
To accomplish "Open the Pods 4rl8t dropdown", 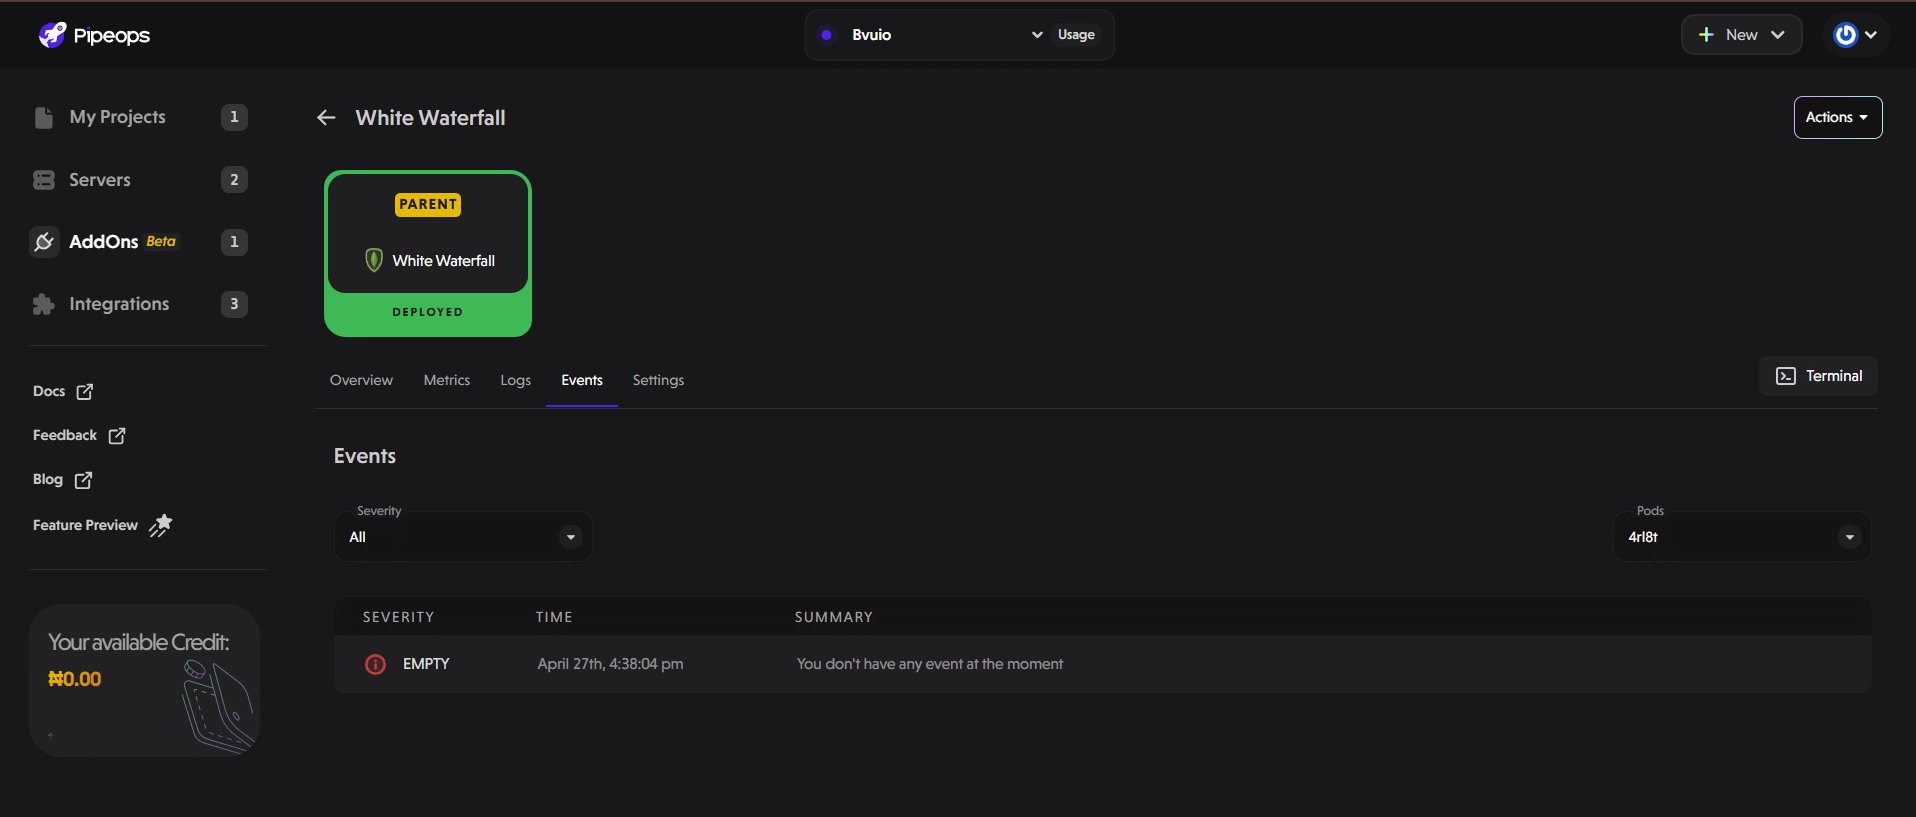I will 1742,537.
